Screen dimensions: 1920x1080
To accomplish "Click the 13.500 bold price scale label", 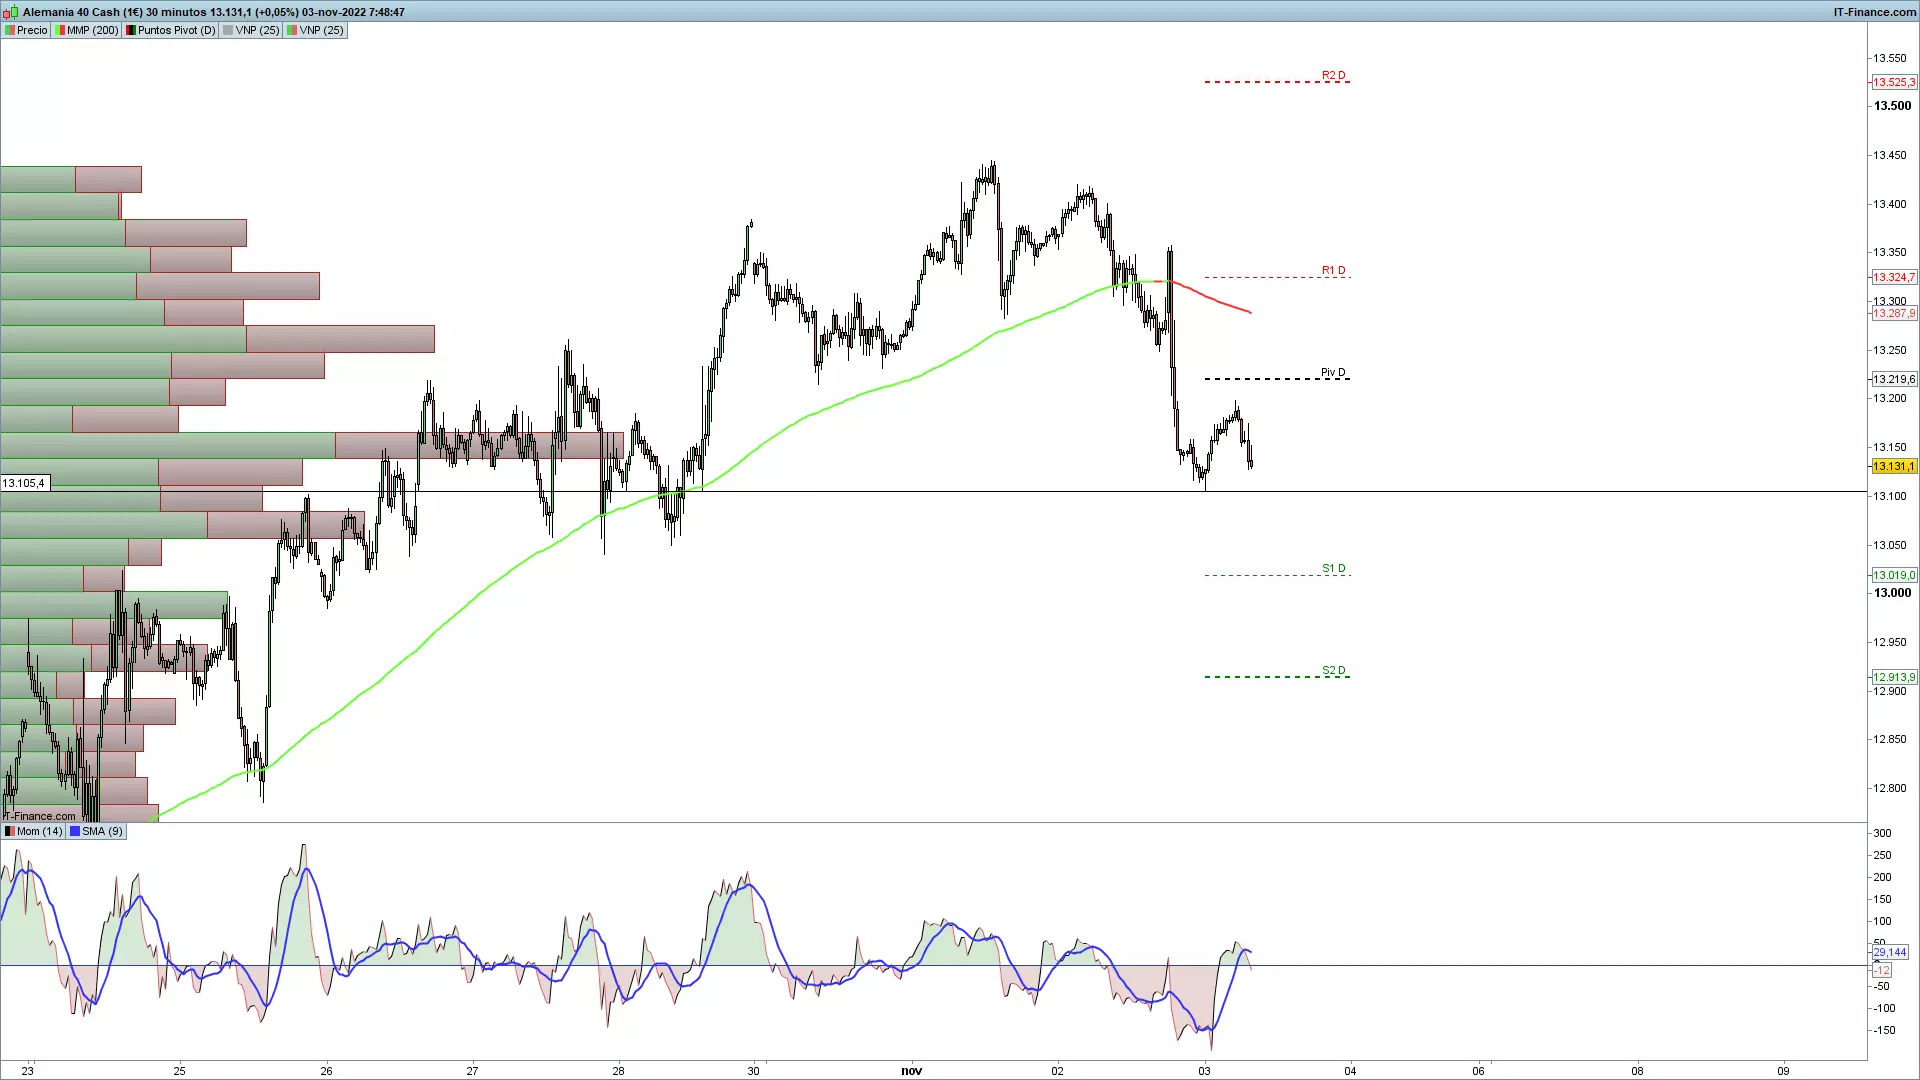I will tap(1892, 106).
